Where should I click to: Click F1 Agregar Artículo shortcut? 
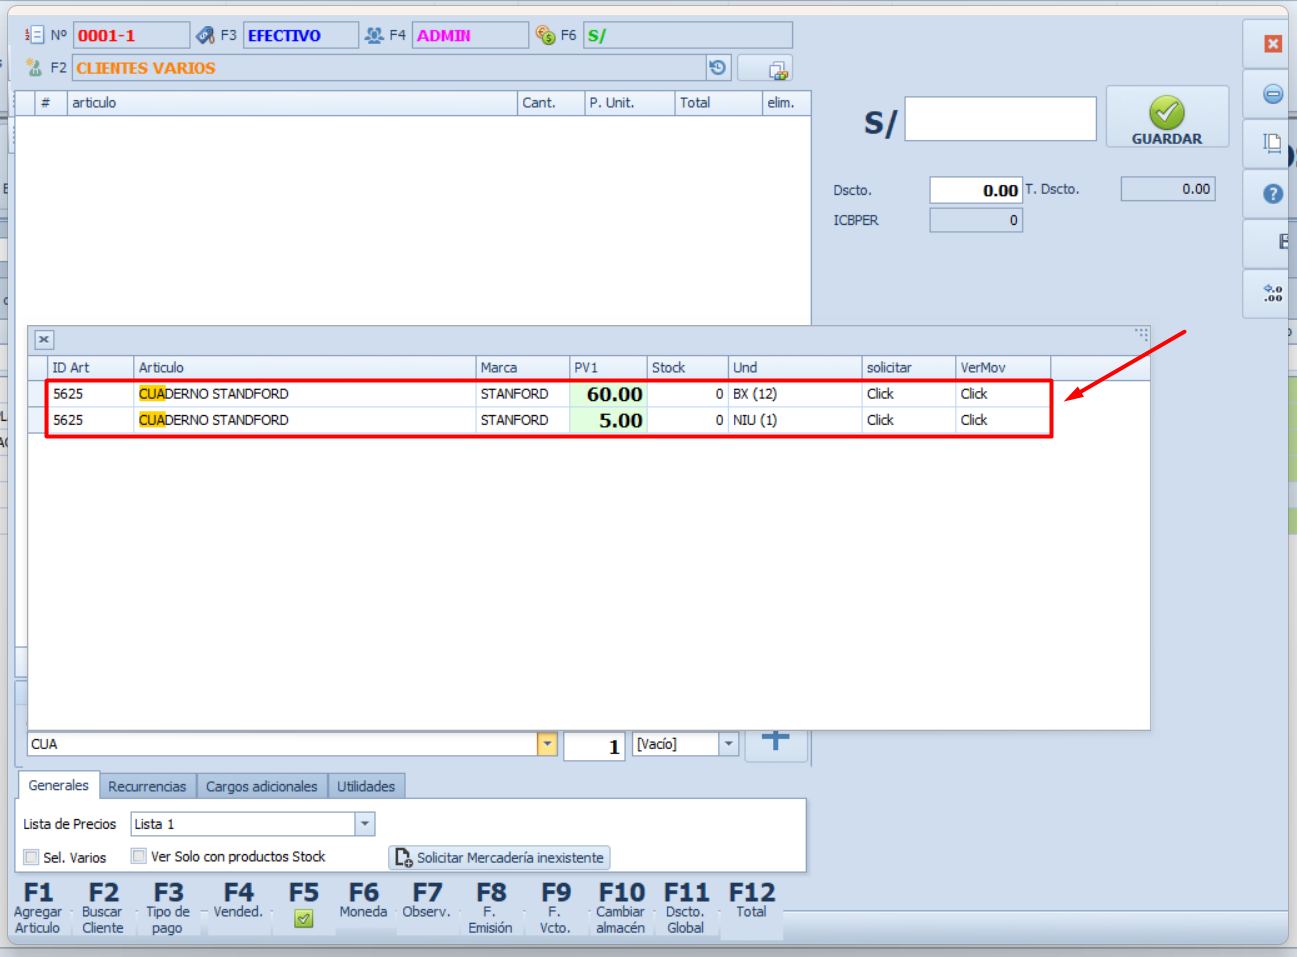point(38,907)
